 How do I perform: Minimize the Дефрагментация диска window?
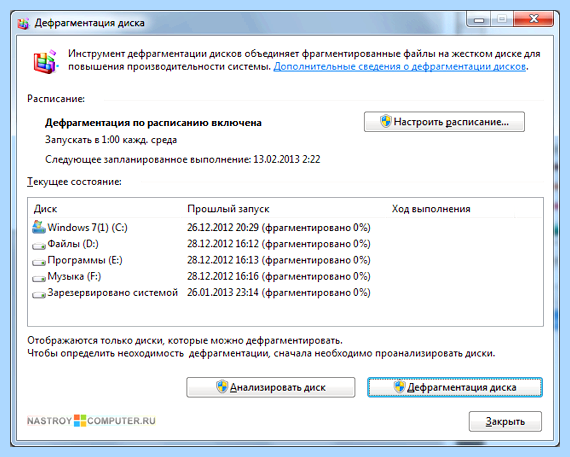[x=479, y=19]
